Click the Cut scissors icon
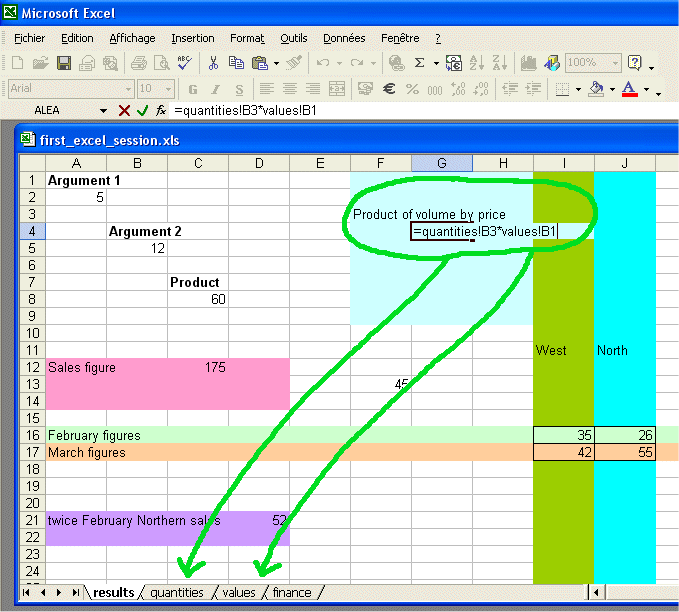The height and width of the screenshot is (612, 679). (x=213, y=63)
